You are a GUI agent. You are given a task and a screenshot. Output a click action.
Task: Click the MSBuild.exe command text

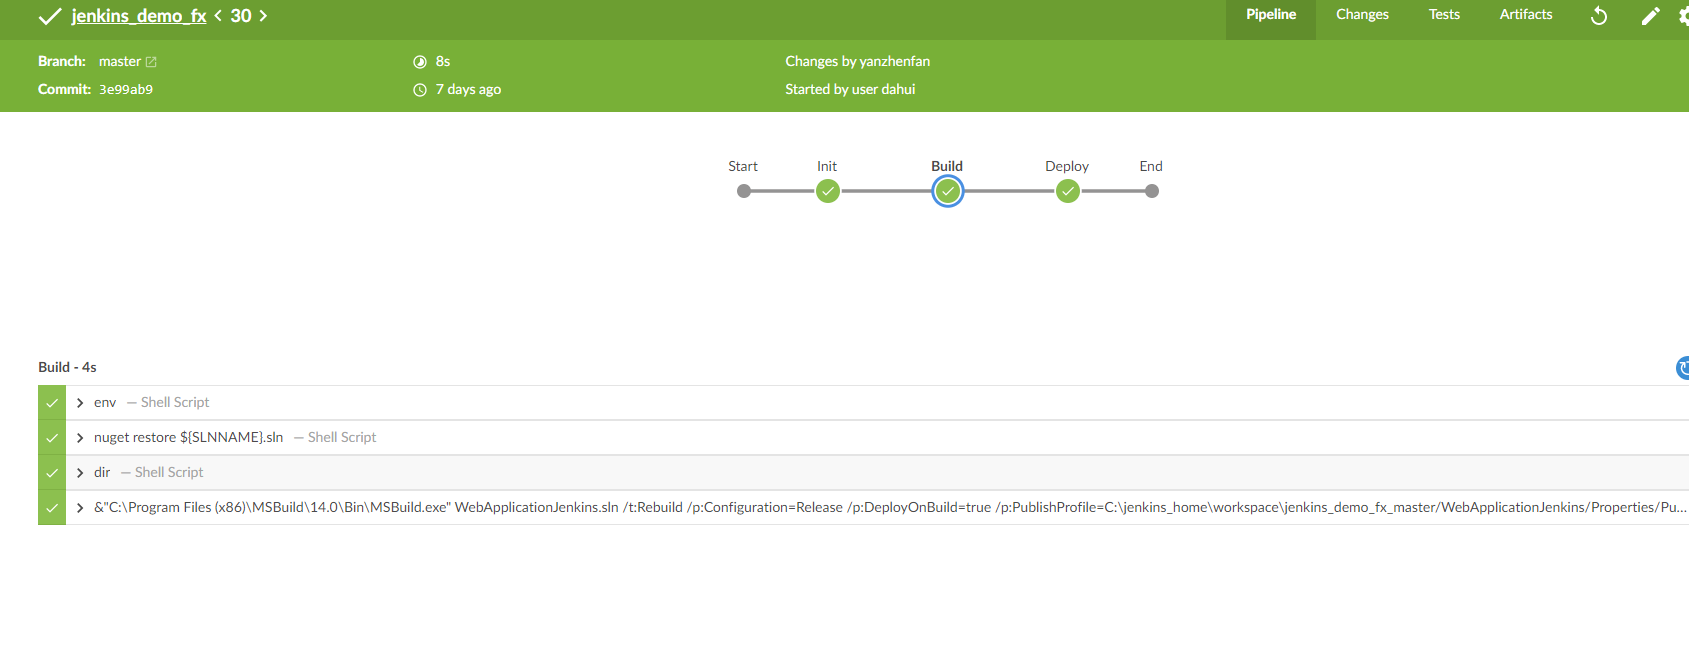pyautogui.click(x=890, y=508)
